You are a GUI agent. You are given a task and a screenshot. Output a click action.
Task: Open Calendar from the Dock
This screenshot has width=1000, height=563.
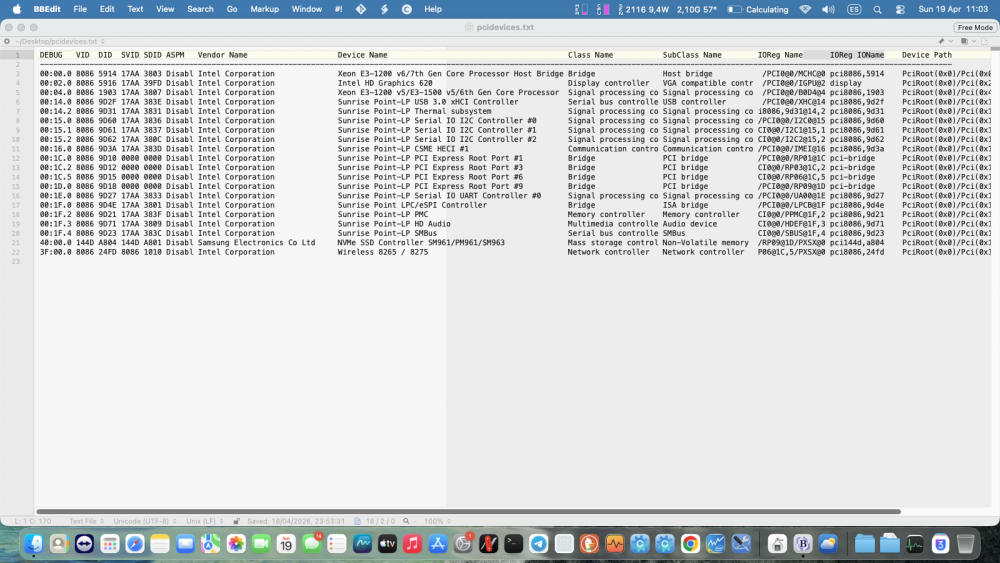(286, 544)
